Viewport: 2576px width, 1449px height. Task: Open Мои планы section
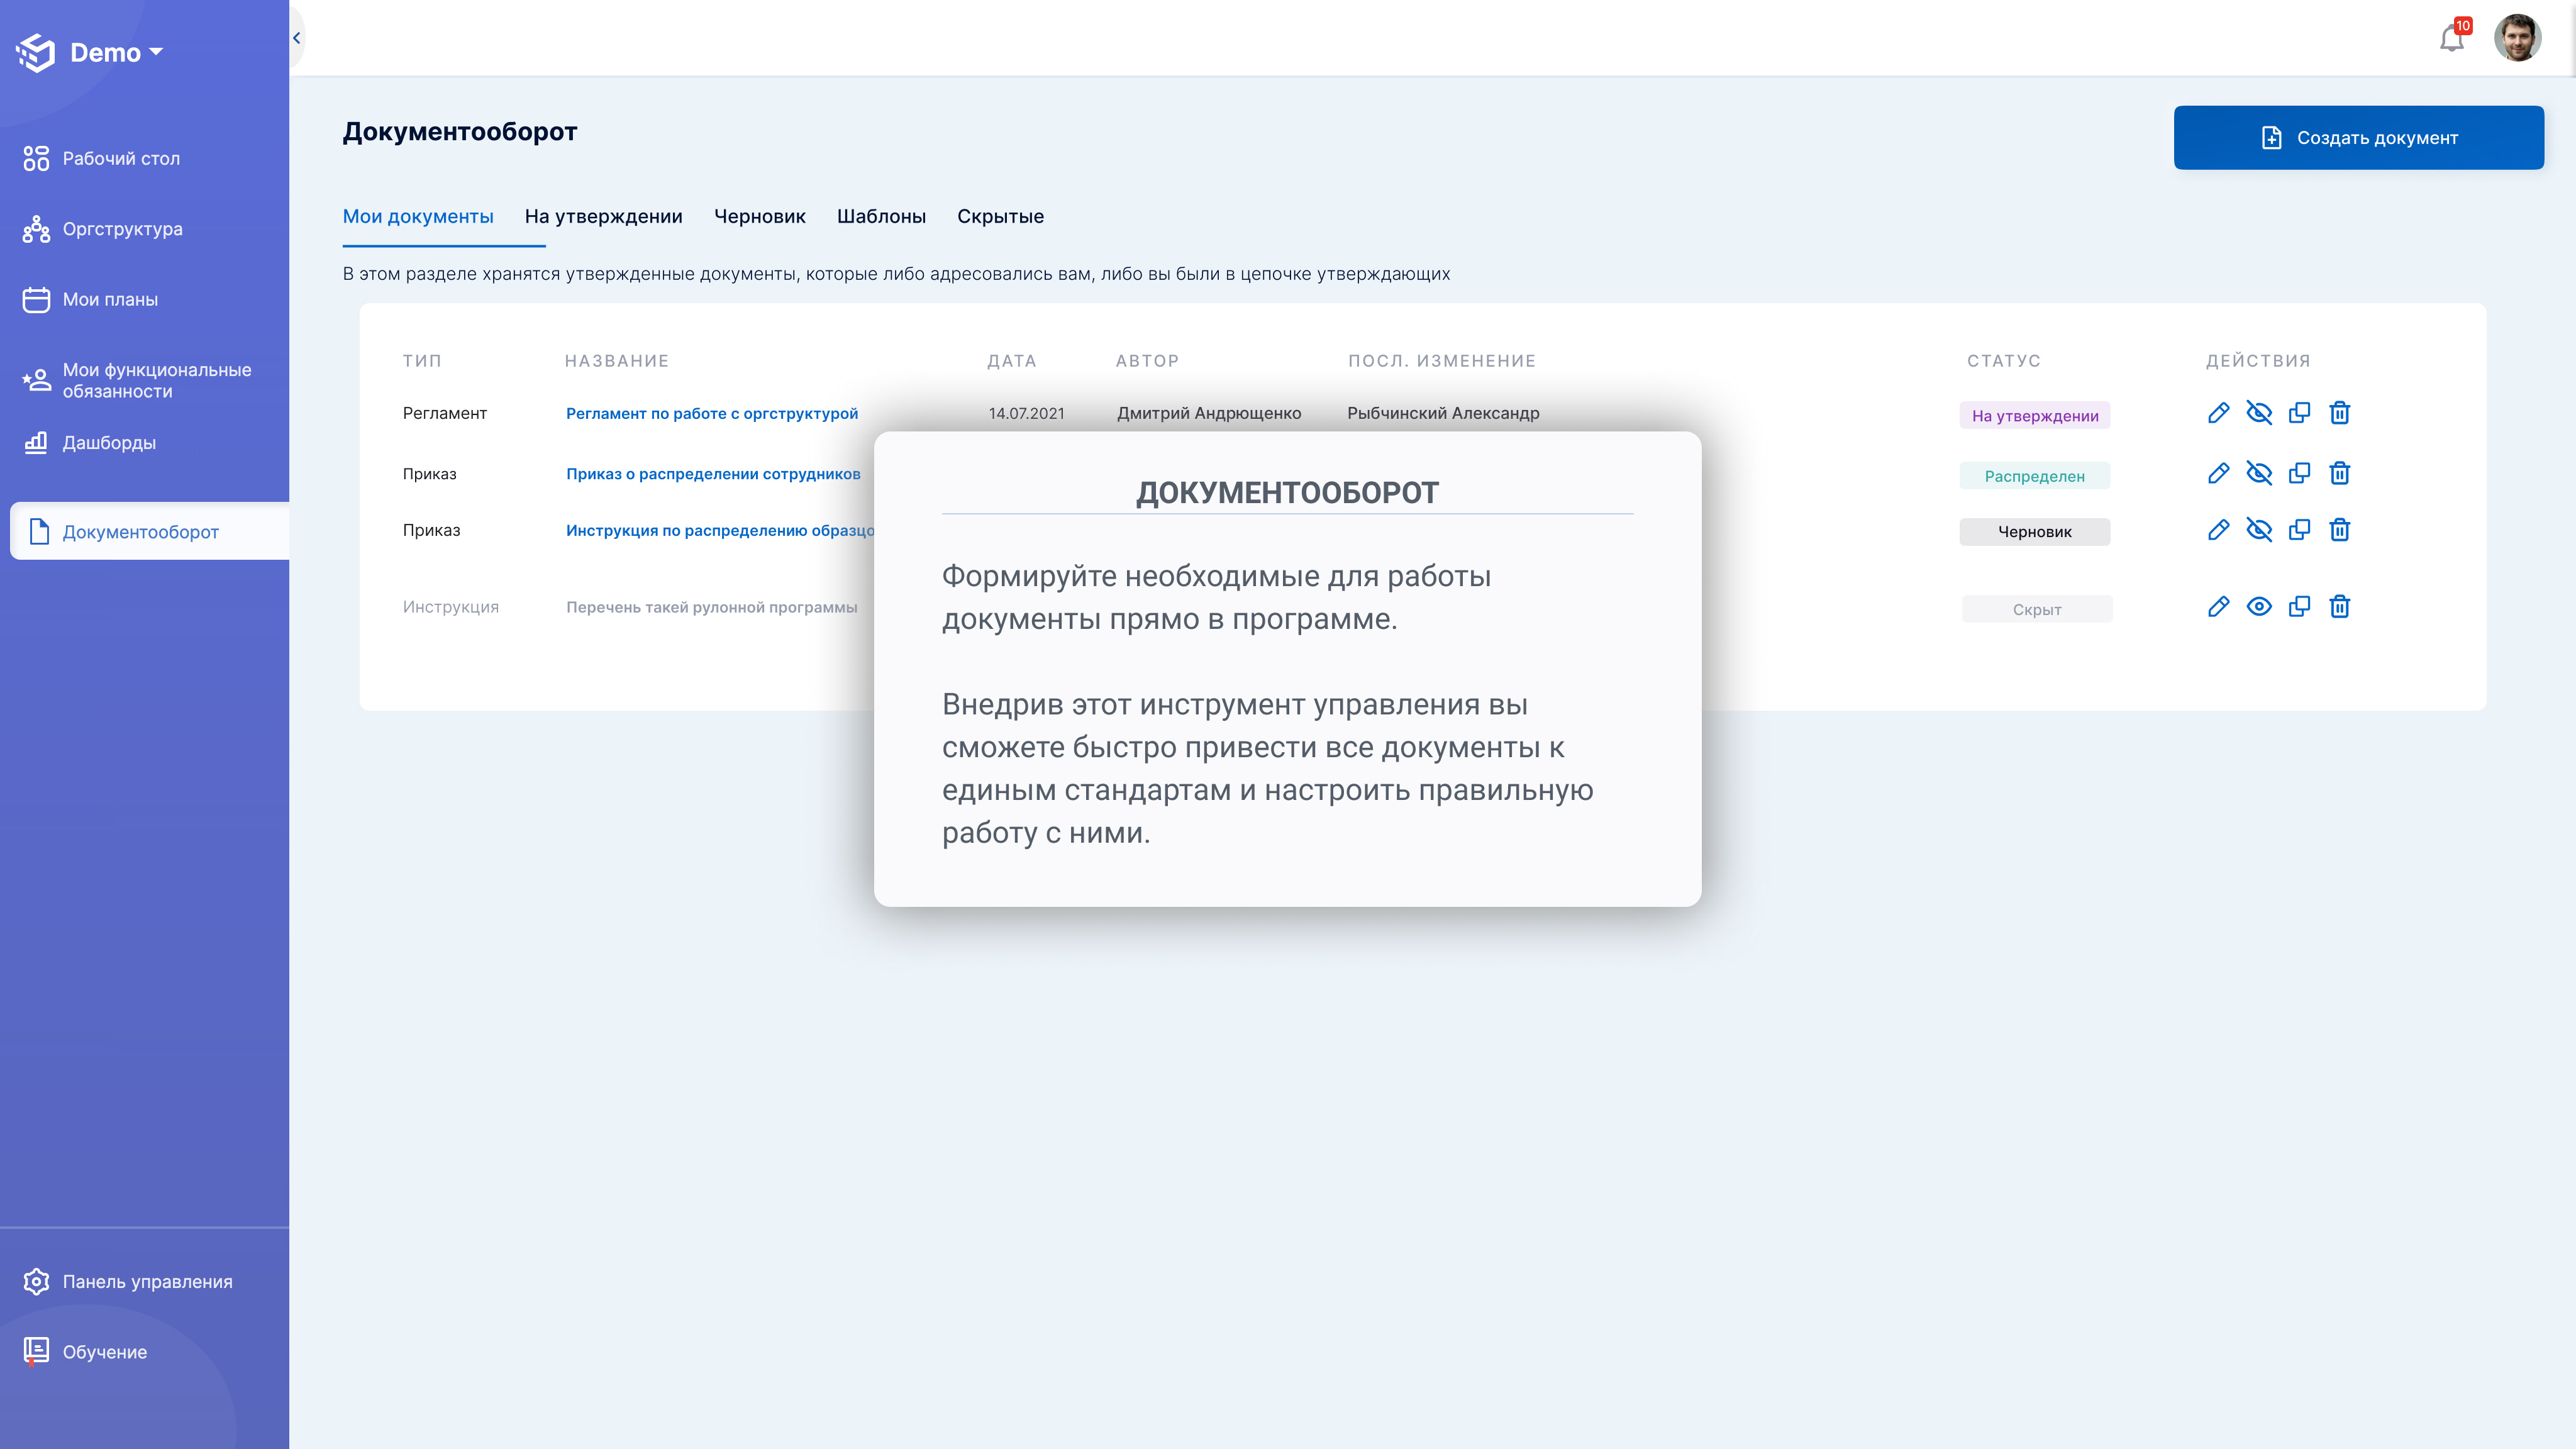pos(110,299)
